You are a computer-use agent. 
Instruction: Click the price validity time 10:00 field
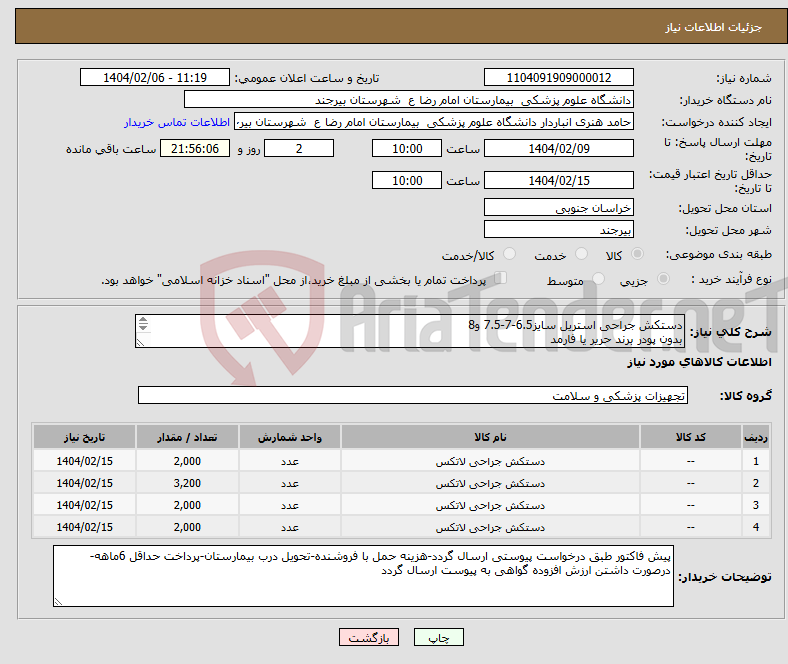407,180
